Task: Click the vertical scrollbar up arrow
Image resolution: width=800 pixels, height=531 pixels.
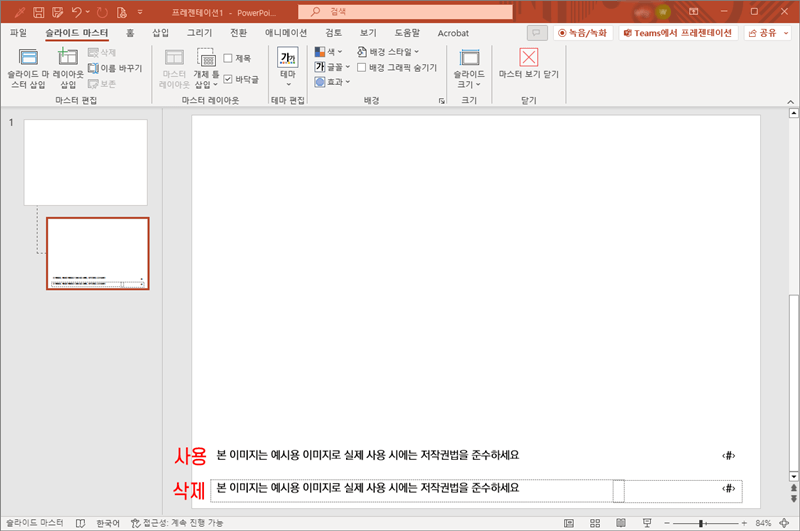Action: tap(793, 113)
